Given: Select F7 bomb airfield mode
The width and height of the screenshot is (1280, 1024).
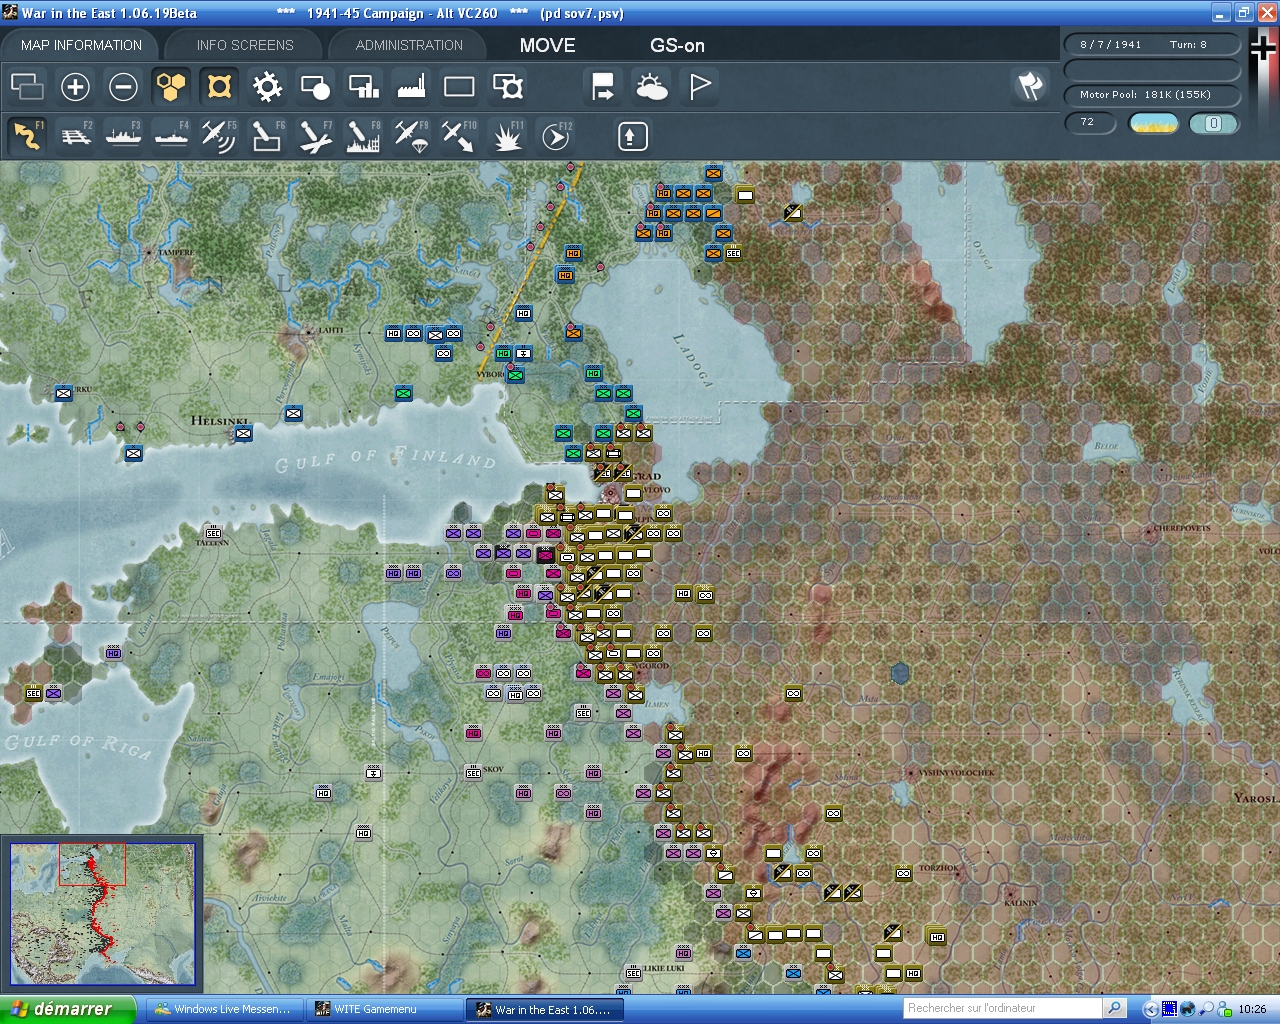Looking at the screenshot, I should (x=315, y=136).
